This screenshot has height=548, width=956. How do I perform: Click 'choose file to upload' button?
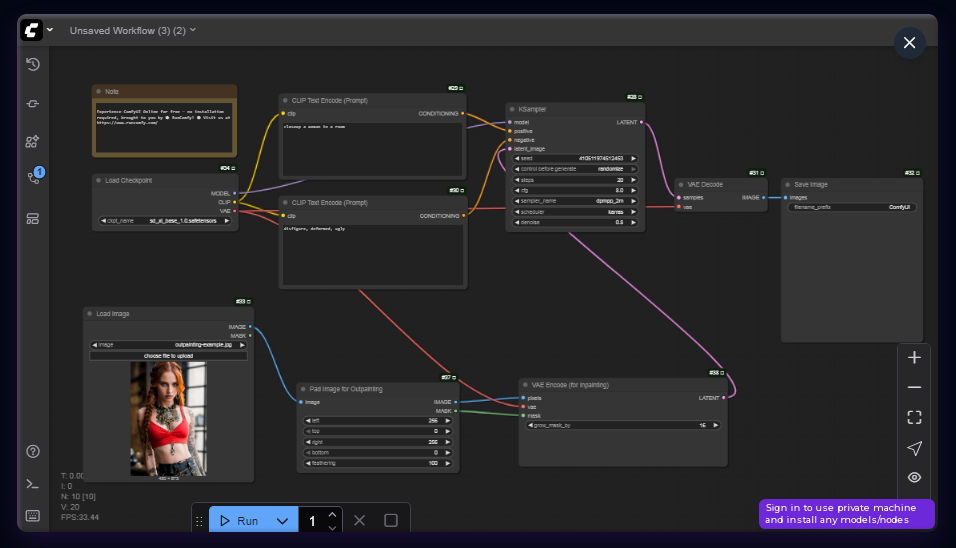[x=168, y=355]
